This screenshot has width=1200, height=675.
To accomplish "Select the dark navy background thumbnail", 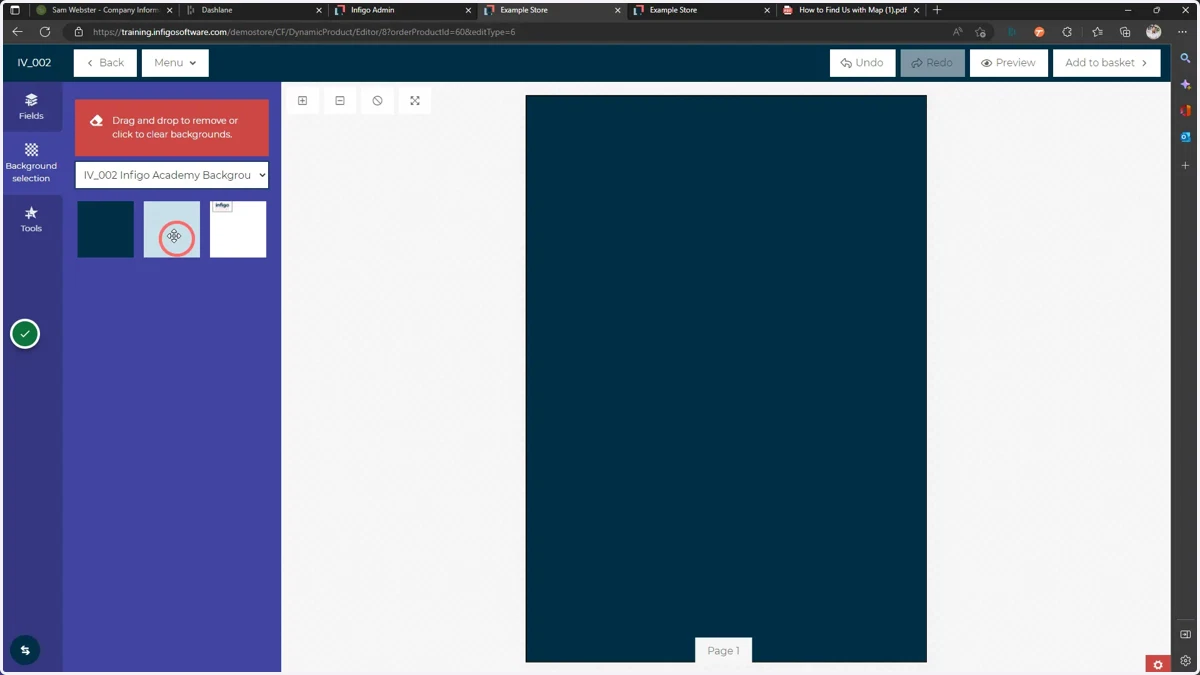I will click(x=106, y=229).
